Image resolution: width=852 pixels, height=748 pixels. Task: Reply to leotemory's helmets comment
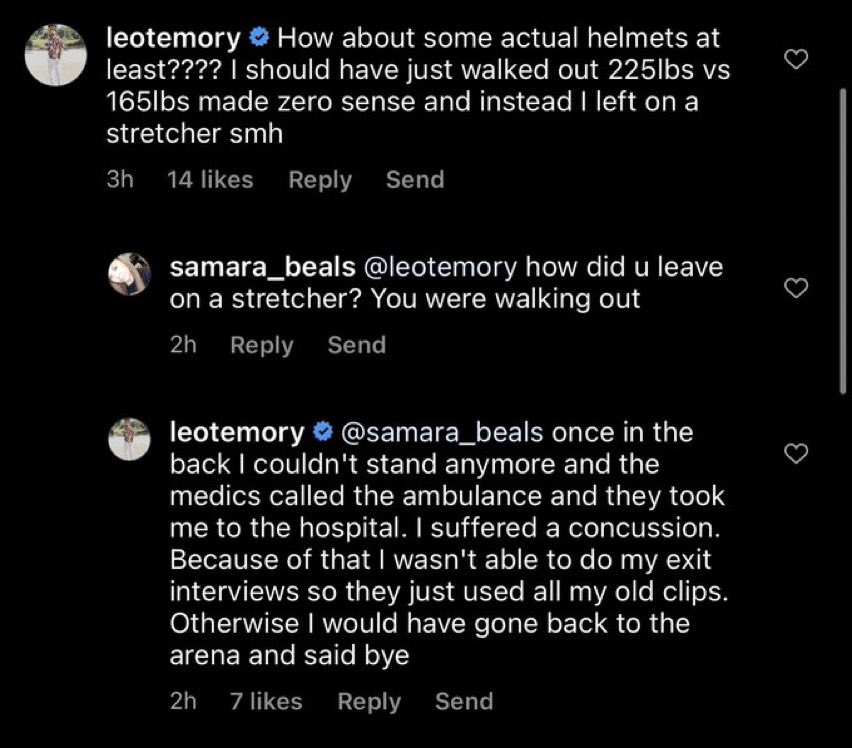[x=320, y=180]
